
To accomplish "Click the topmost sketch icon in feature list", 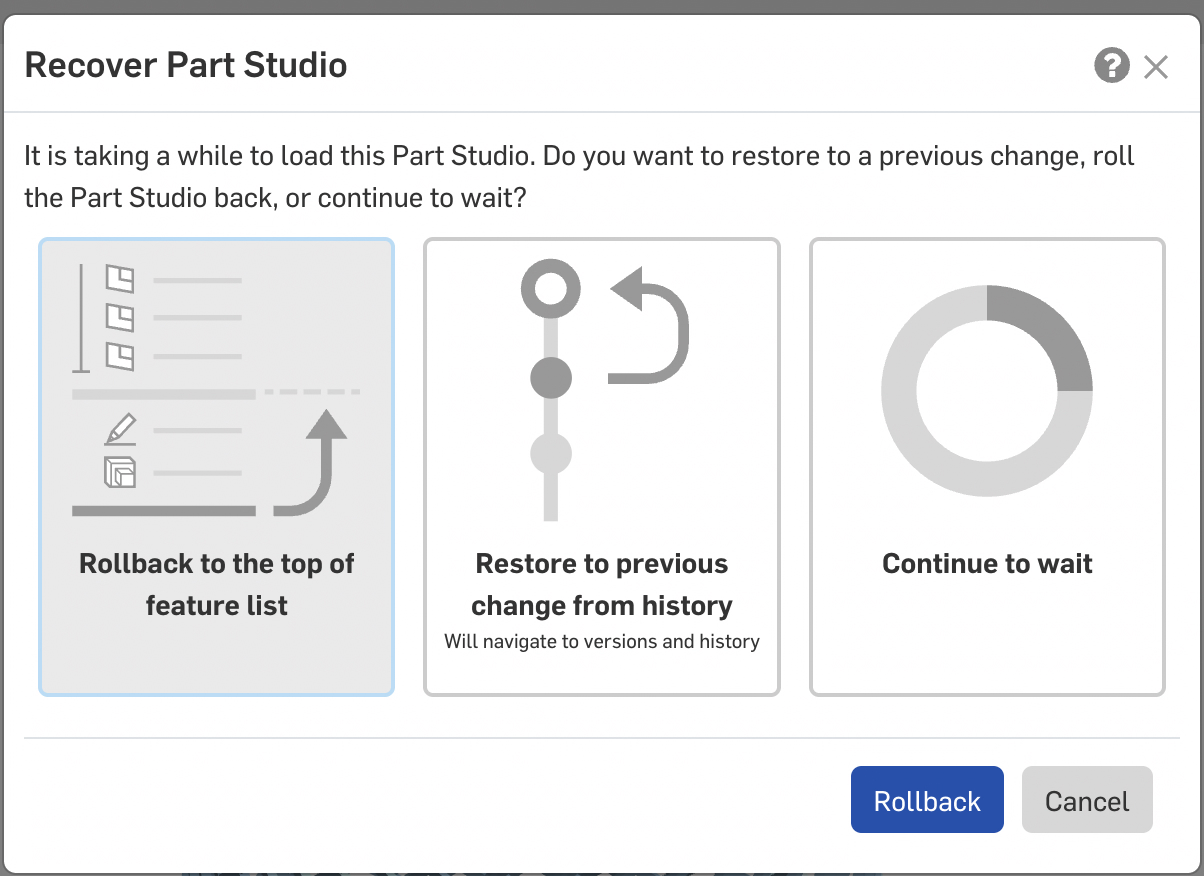I will pos(120,279).
